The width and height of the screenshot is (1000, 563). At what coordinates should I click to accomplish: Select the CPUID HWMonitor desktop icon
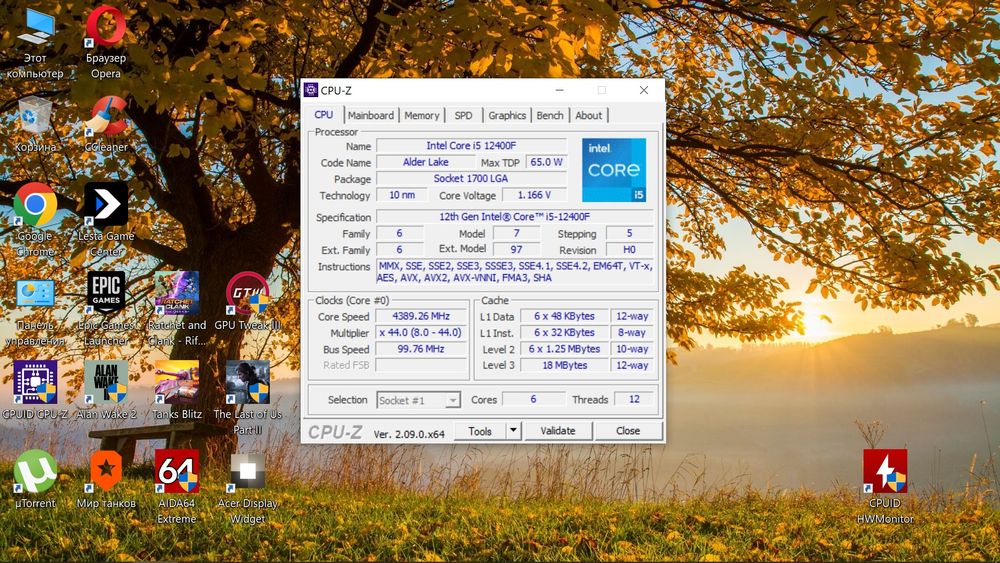click(x=885, y=487)
